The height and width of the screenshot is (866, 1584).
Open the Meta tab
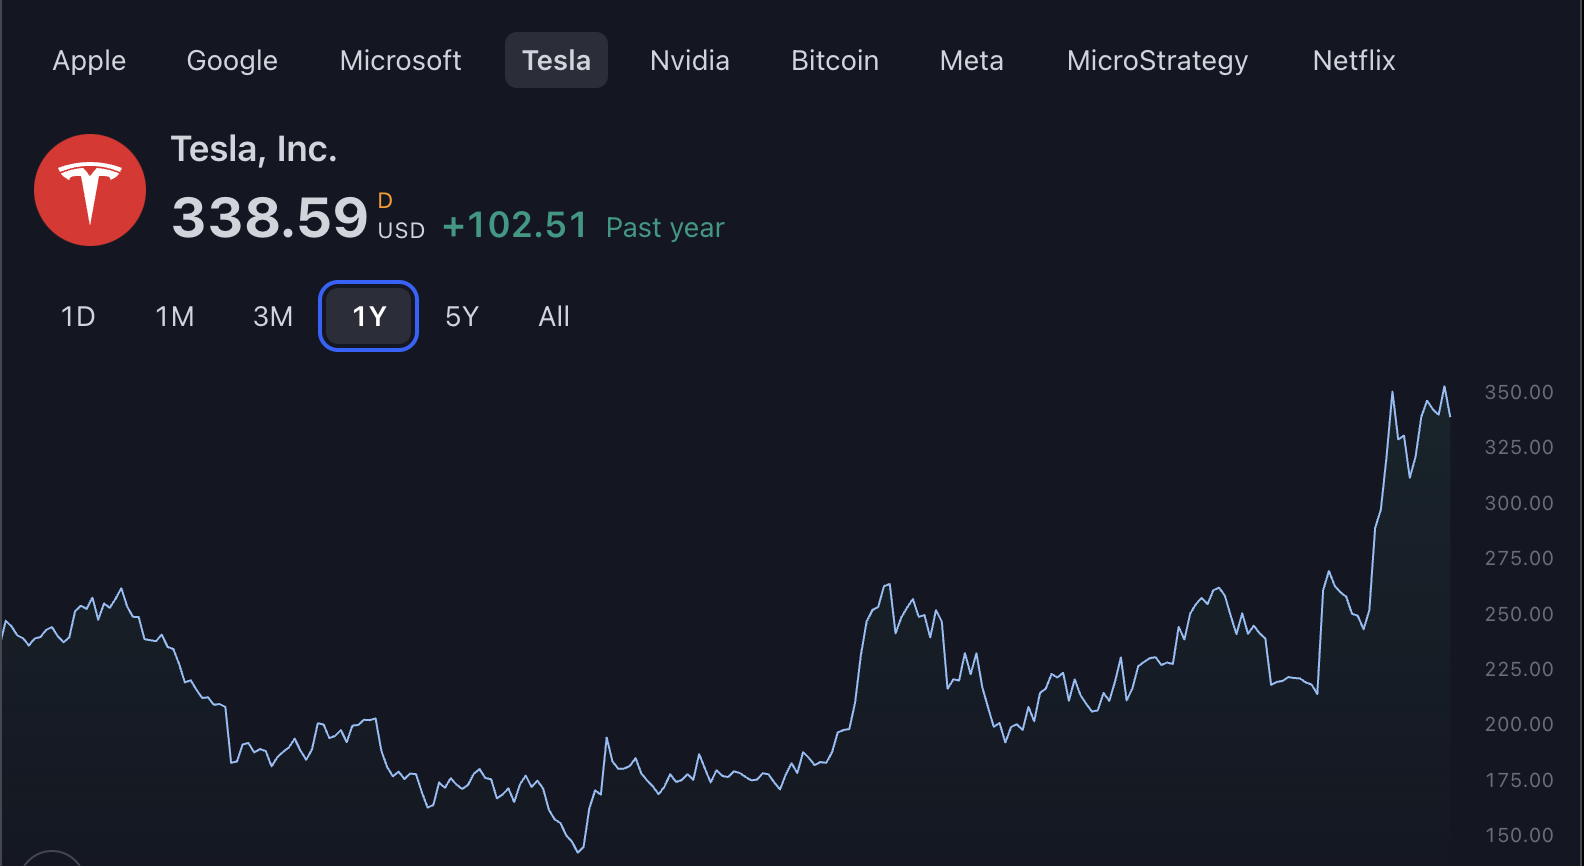pyautogui.click(x=971, y=60)
